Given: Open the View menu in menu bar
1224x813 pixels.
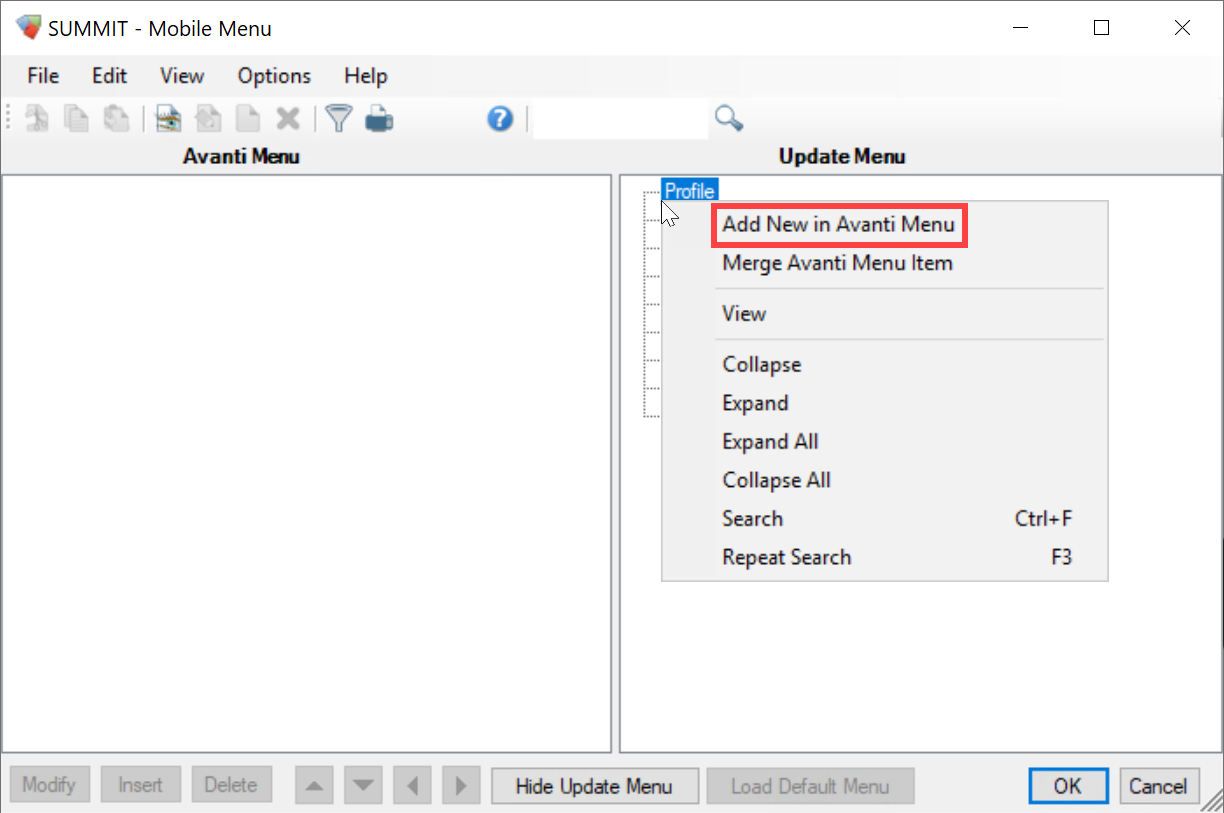Looking at the screenshot, I should (182, 76).
